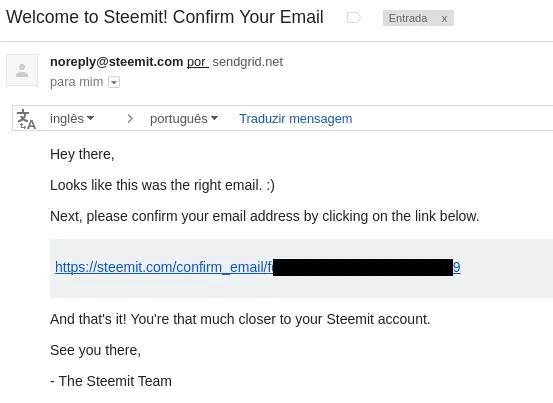Click the blacked-out portion of the link
553x403 pixels.
[x=363, y=267]
